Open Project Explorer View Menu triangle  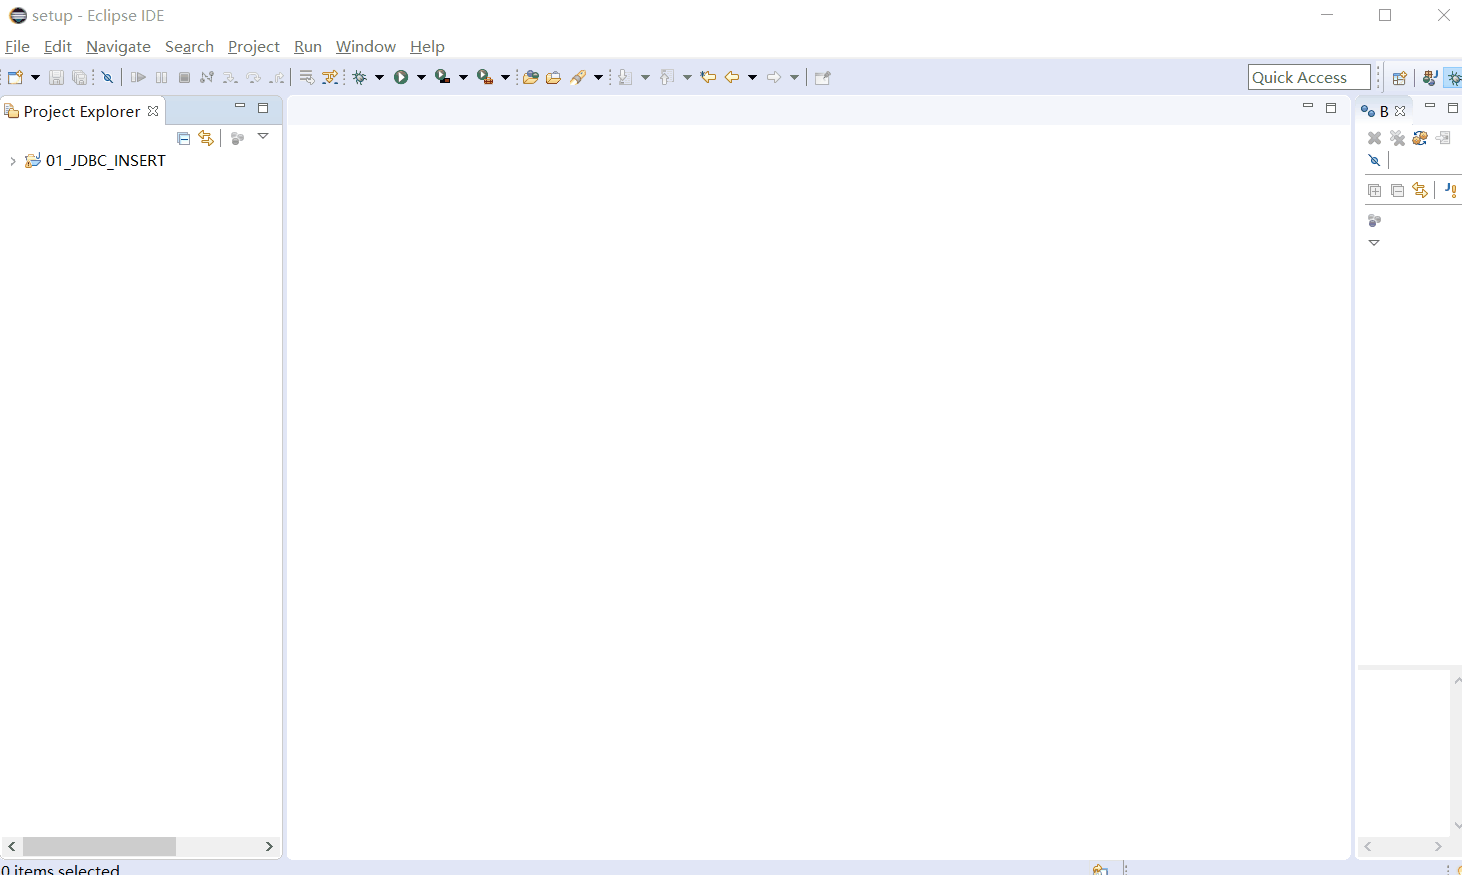tap(263, 136)
